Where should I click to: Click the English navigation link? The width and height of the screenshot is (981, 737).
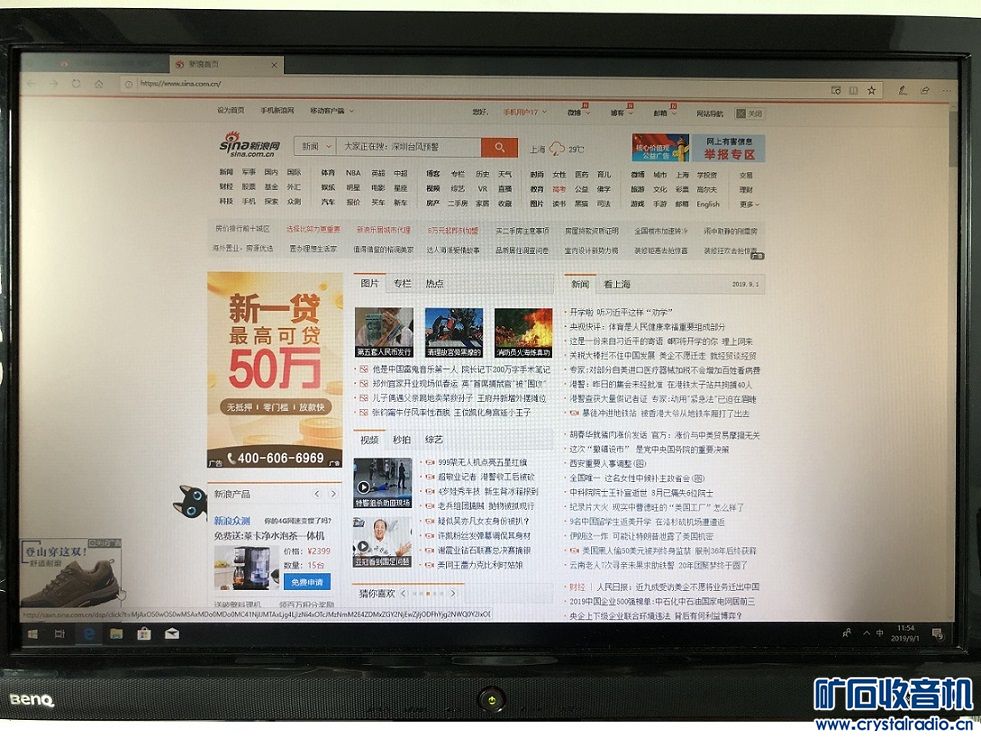pos(708,204)
